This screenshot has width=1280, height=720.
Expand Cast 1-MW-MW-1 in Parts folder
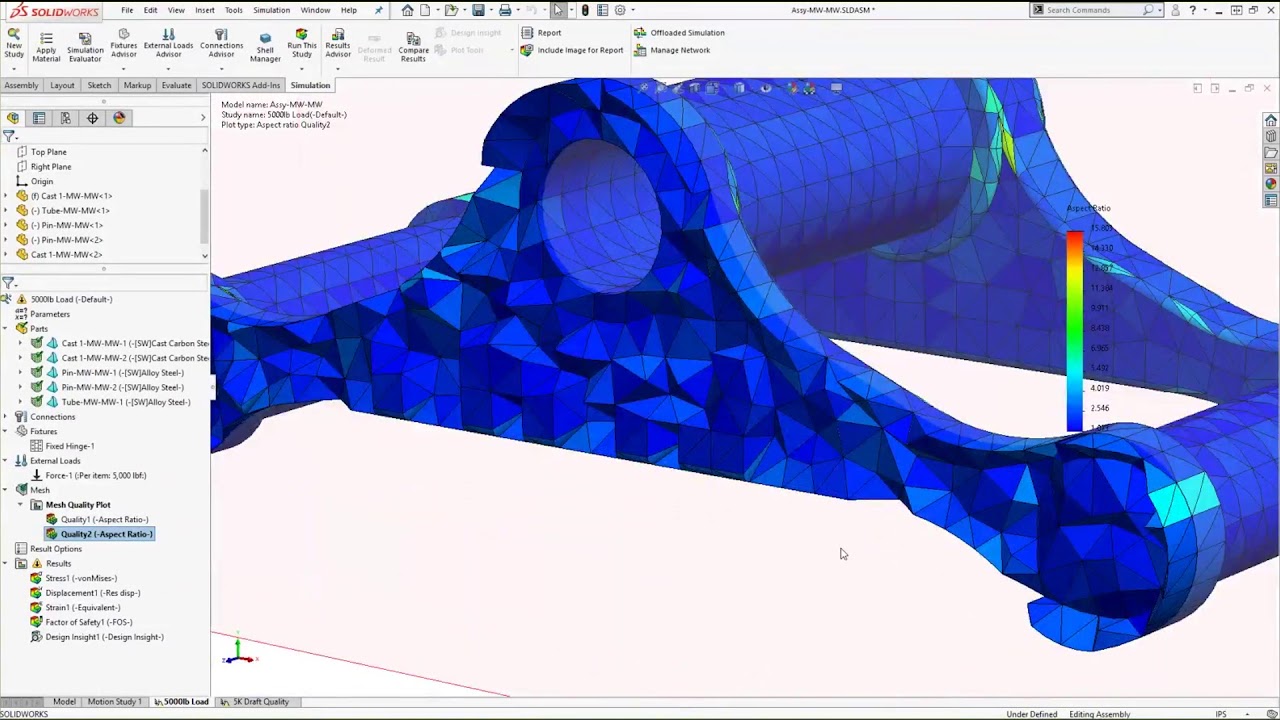(x=20, y=343)
